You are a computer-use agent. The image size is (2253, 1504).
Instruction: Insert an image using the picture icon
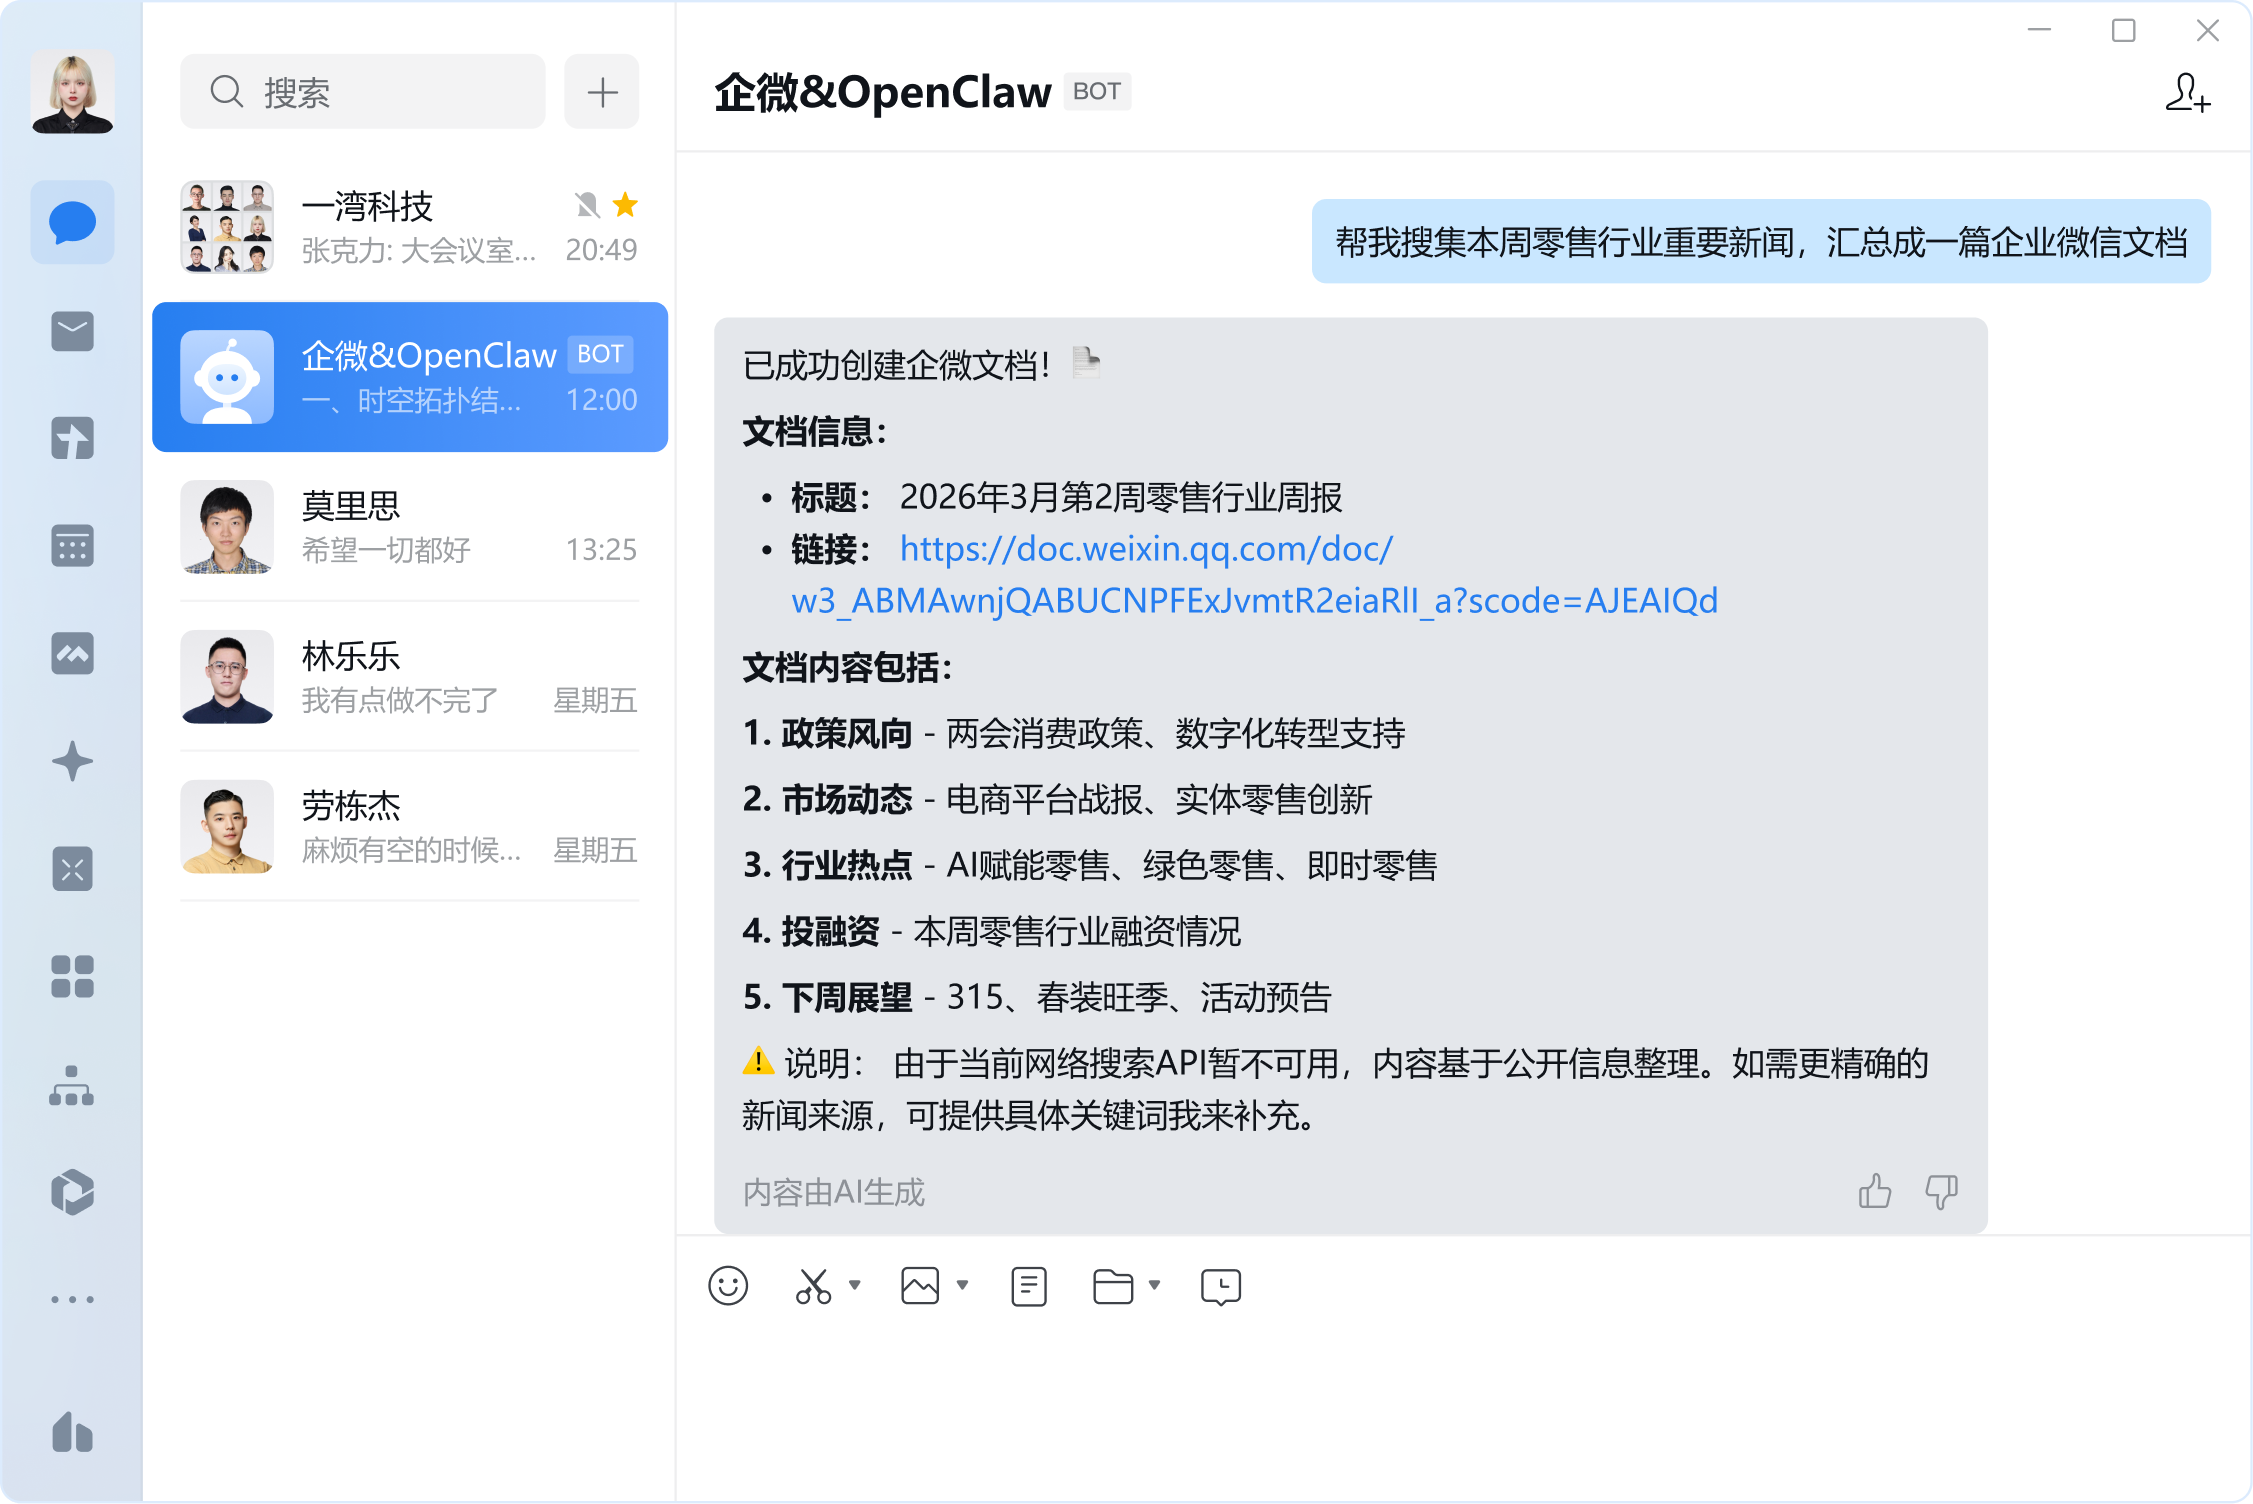(x=919, y=1286)
